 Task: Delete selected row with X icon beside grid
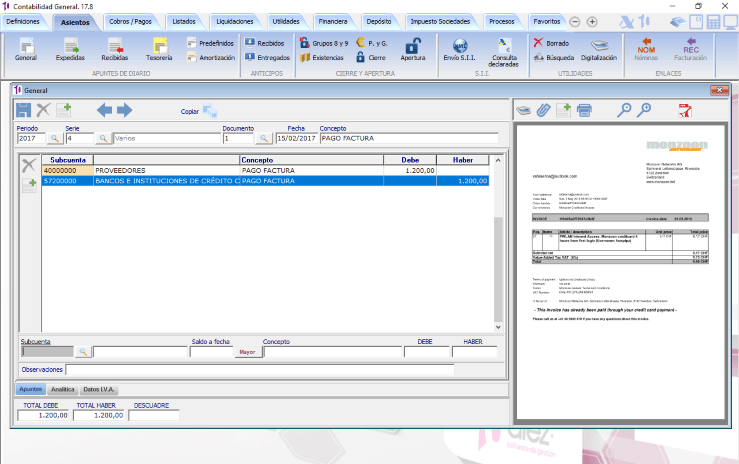(29, 165)
